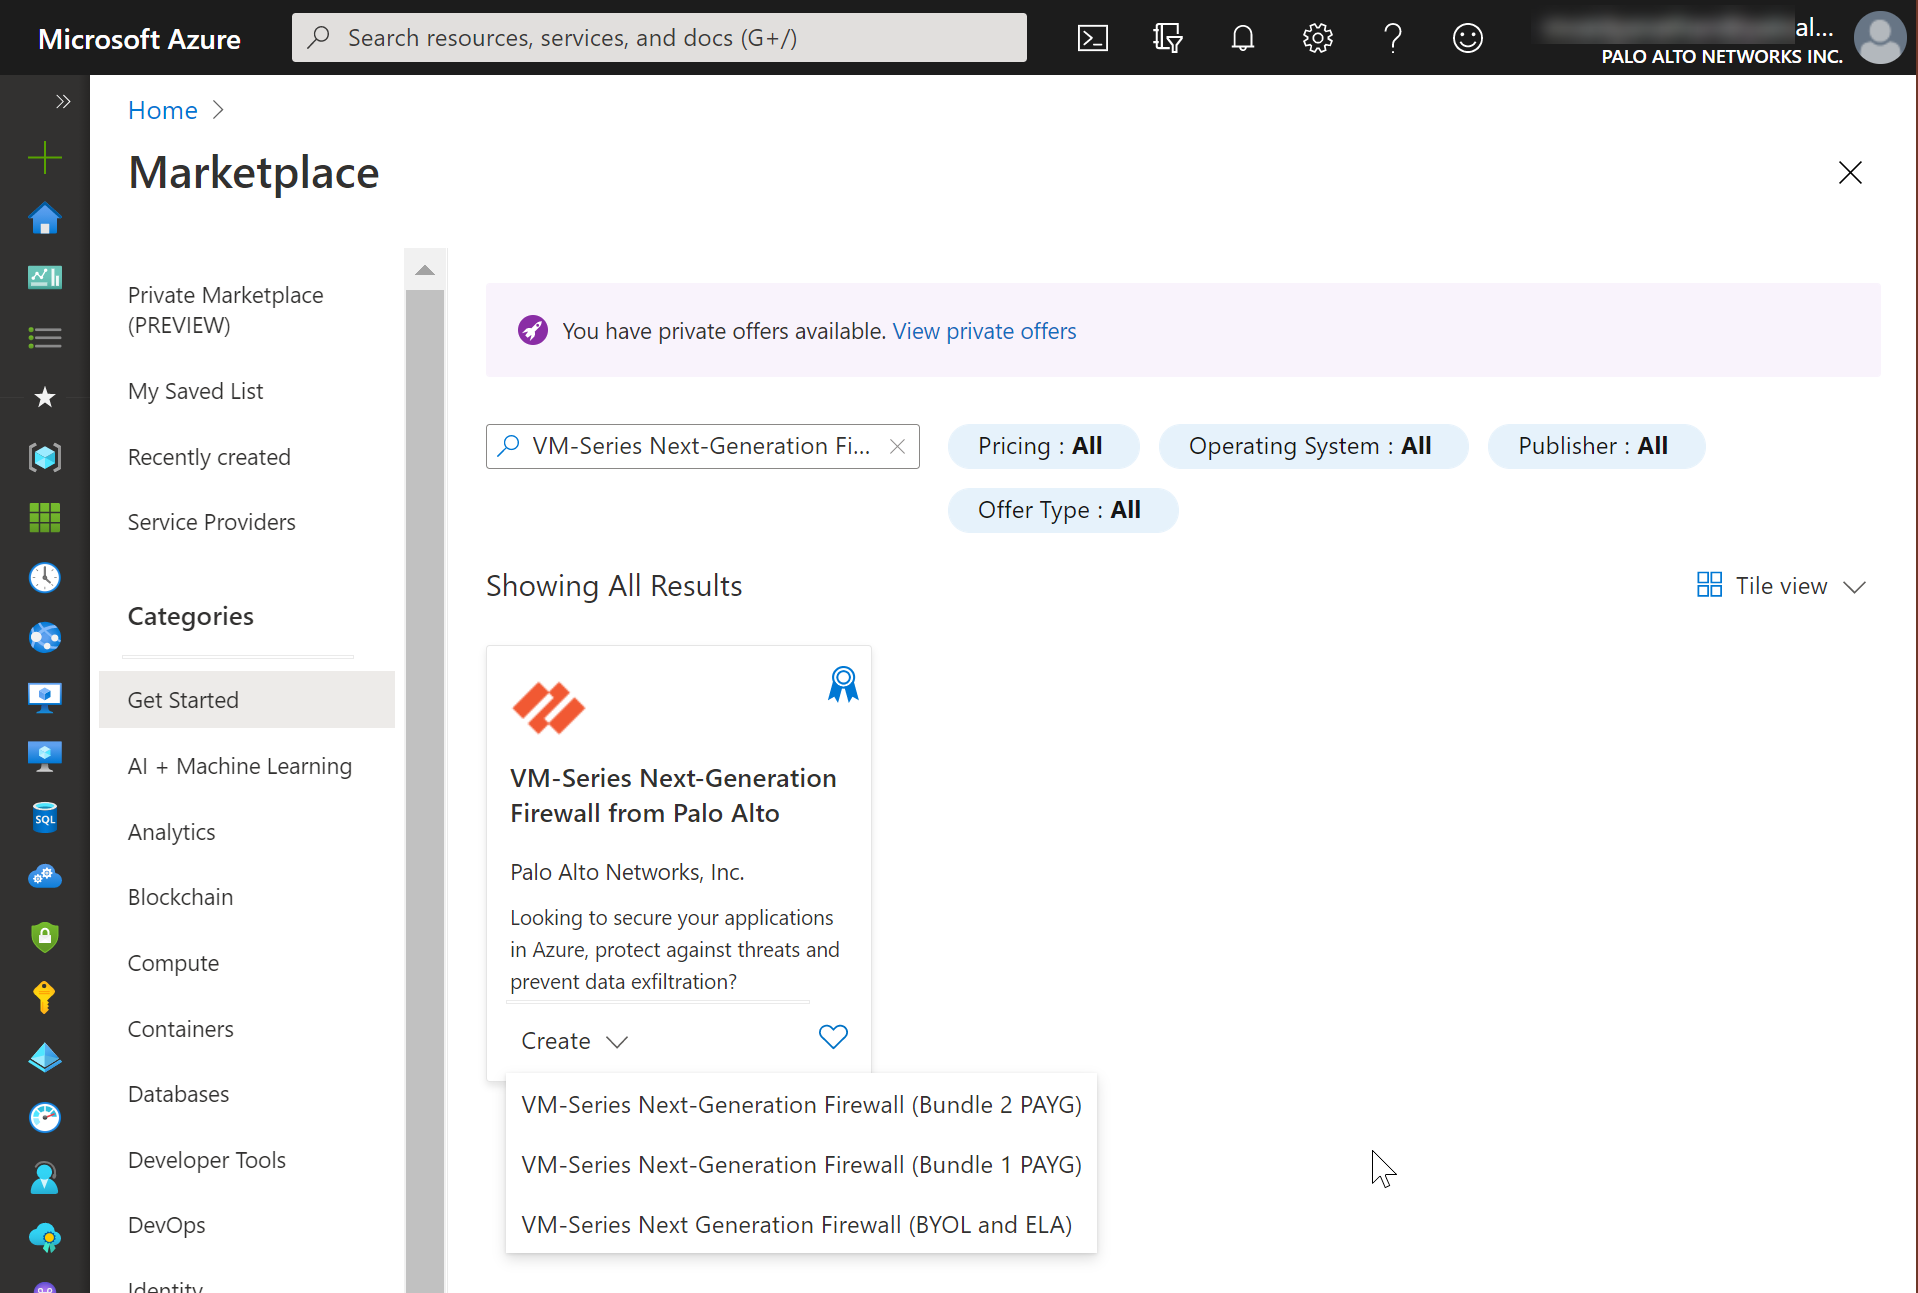Save VM-Series offer with heart icon
Viewport: 1918px width, 1293px height.
[x=833, y=1037]
